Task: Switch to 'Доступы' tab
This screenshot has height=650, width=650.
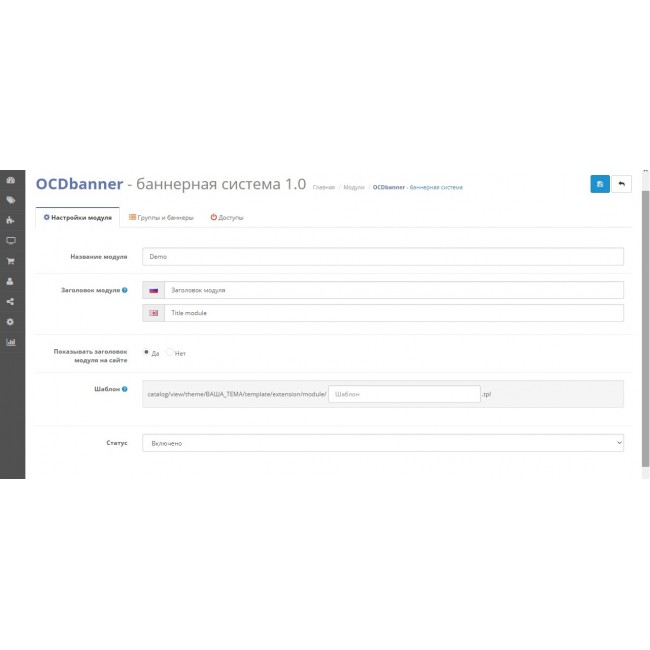Action: pos(227,217)
